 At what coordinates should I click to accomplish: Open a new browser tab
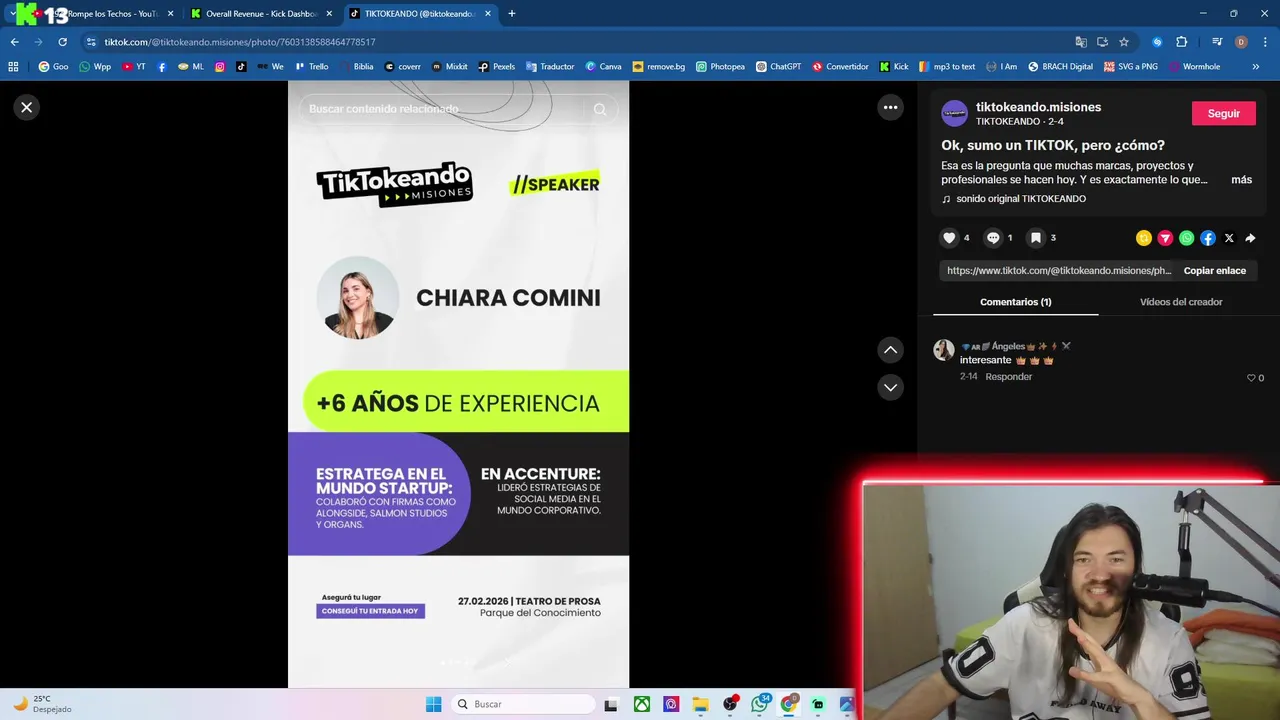point(512,14)
